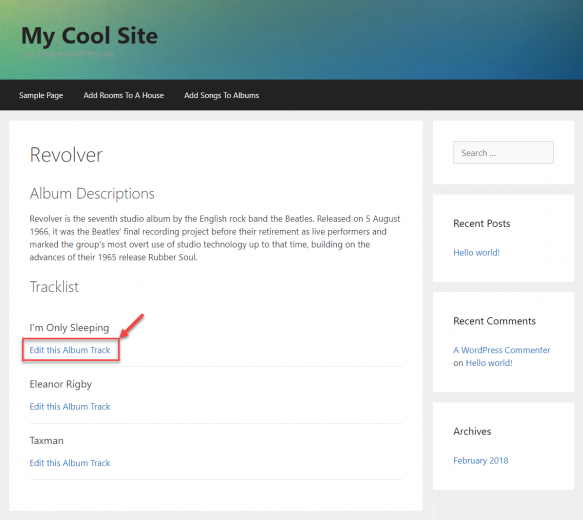Visit A WordPress Commenter link
Screen dimensions: 583x520
coord(502,350)
